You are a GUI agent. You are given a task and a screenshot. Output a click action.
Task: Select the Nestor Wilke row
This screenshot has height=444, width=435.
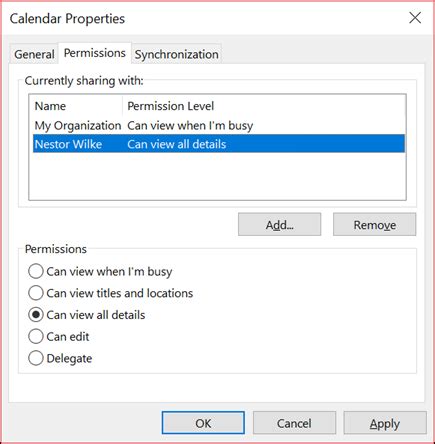(219, 144)
